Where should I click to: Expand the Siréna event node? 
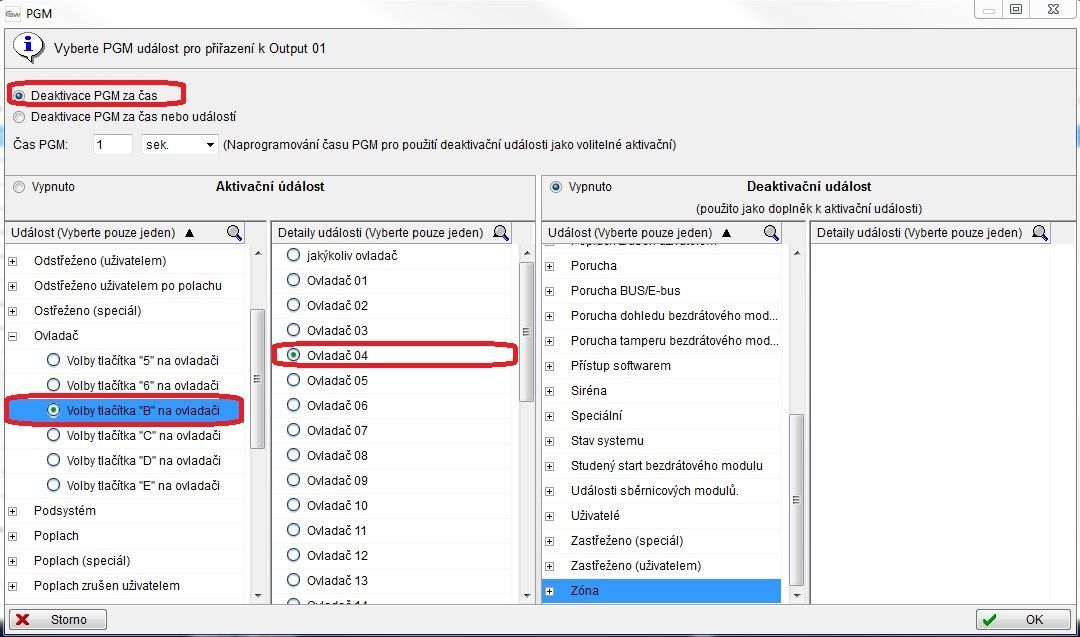[x=549, y=391]
